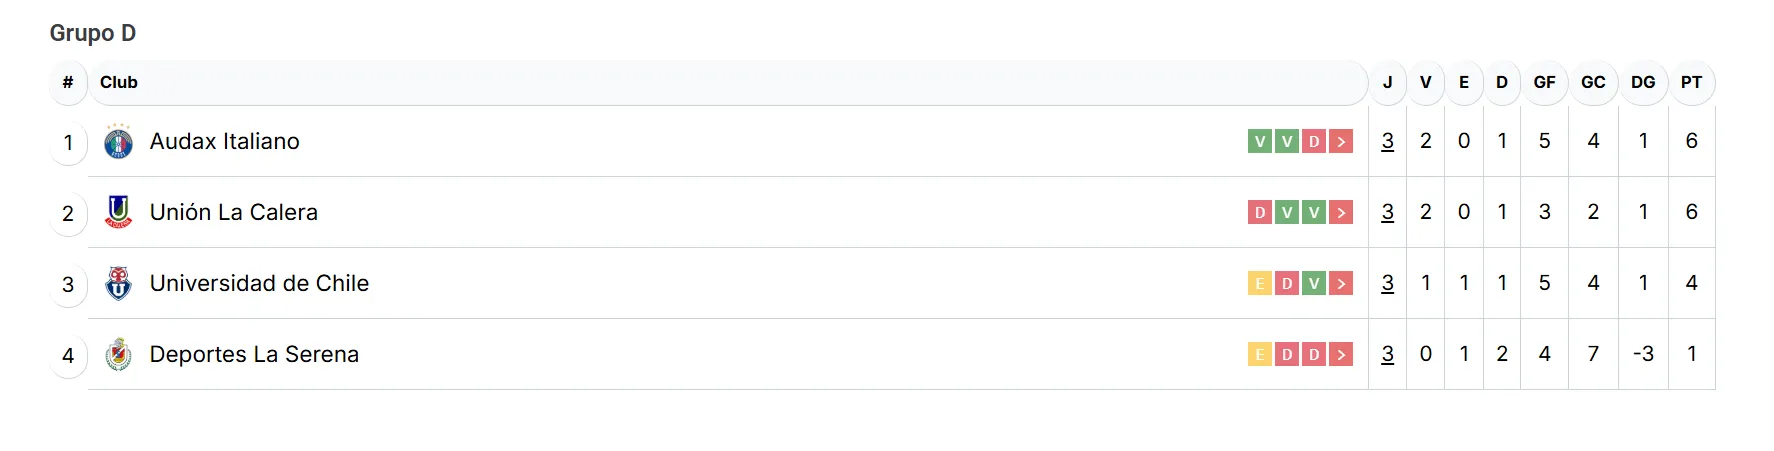Click the Audax Italiano club crest

118,142
